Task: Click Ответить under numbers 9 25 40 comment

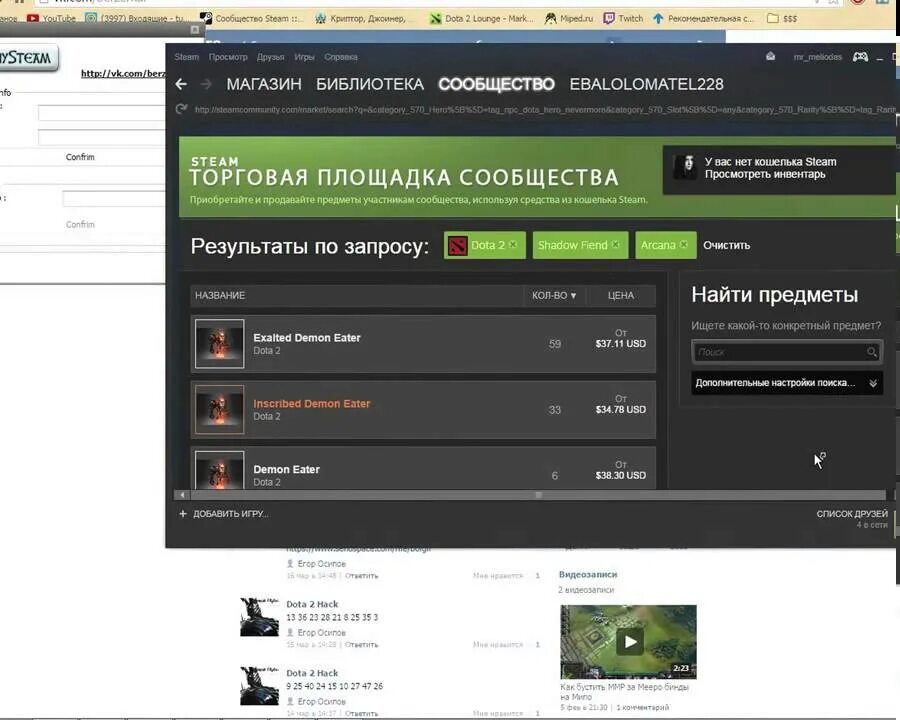Action: 362,713
